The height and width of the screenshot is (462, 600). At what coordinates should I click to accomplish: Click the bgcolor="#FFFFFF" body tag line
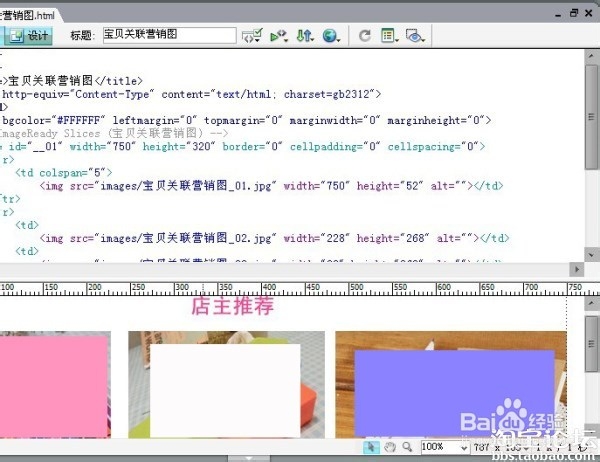click(246, 120)
